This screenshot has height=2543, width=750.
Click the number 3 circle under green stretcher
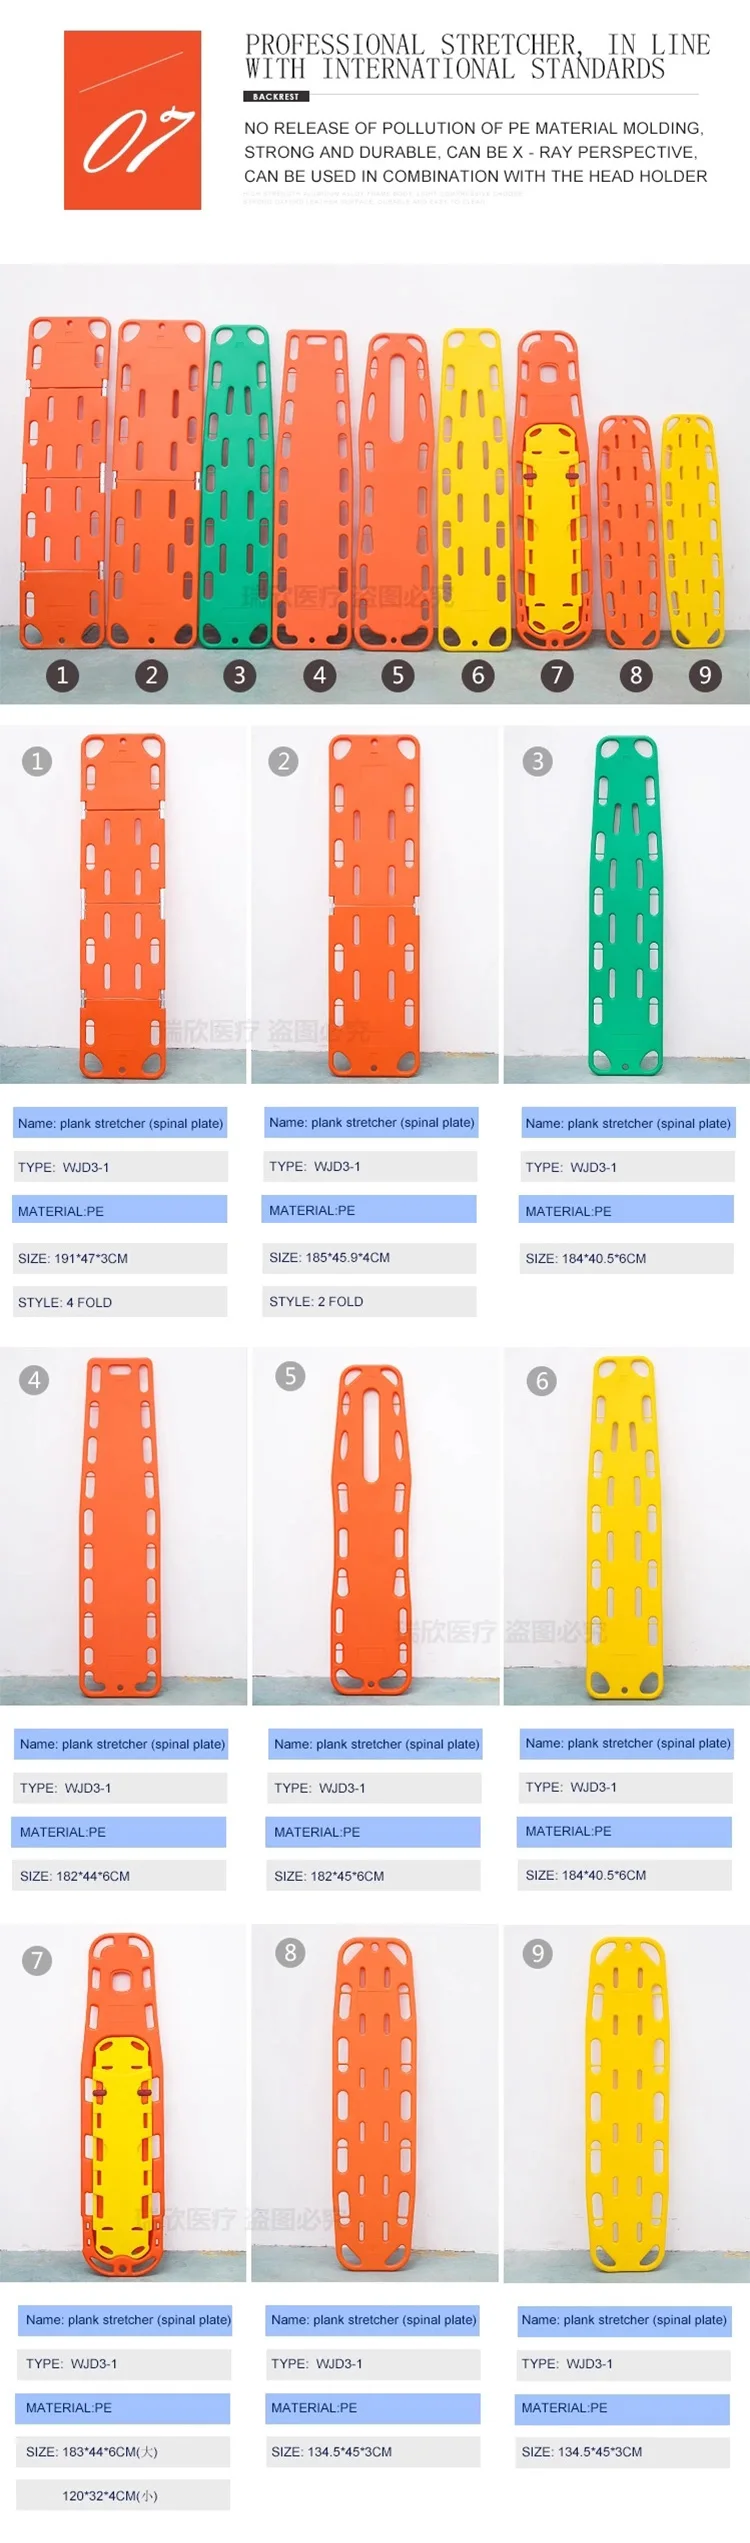pyautogui.click(x=239, y=675)
